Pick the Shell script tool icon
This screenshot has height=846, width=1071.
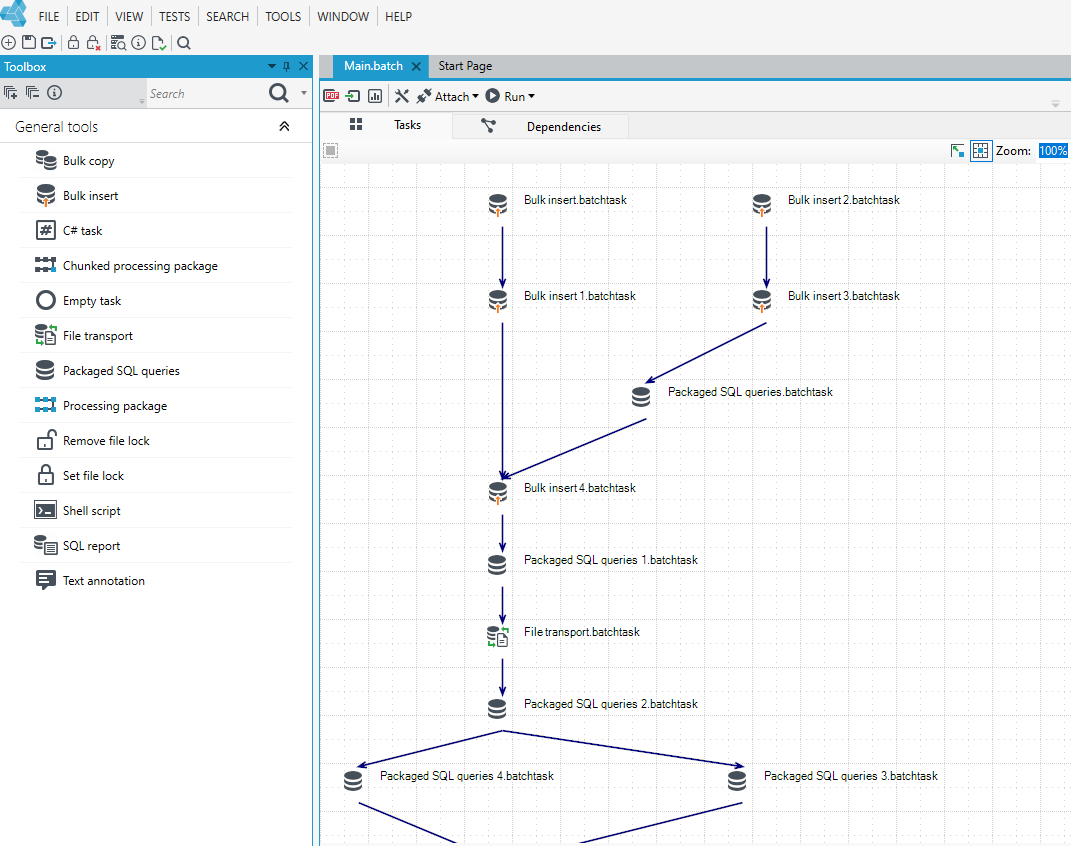(x=45, y=511)
